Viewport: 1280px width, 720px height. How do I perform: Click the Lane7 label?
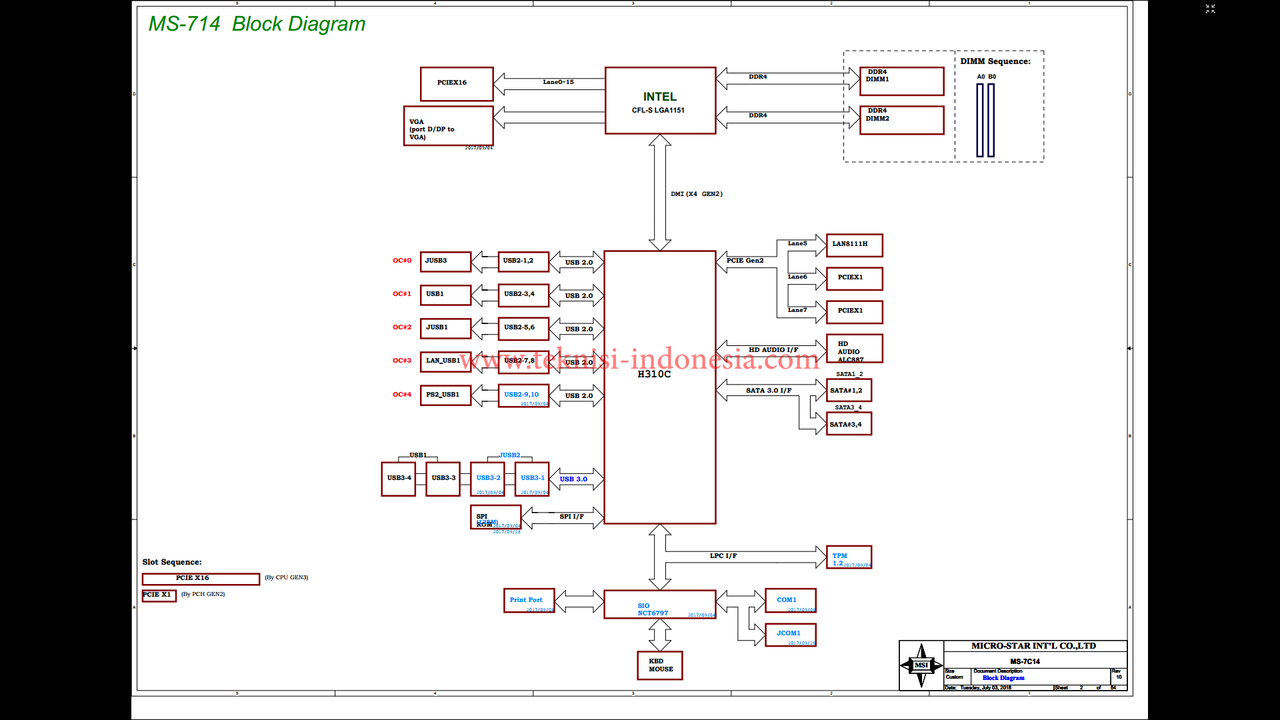pyautogui.click(x=797, y=310)
